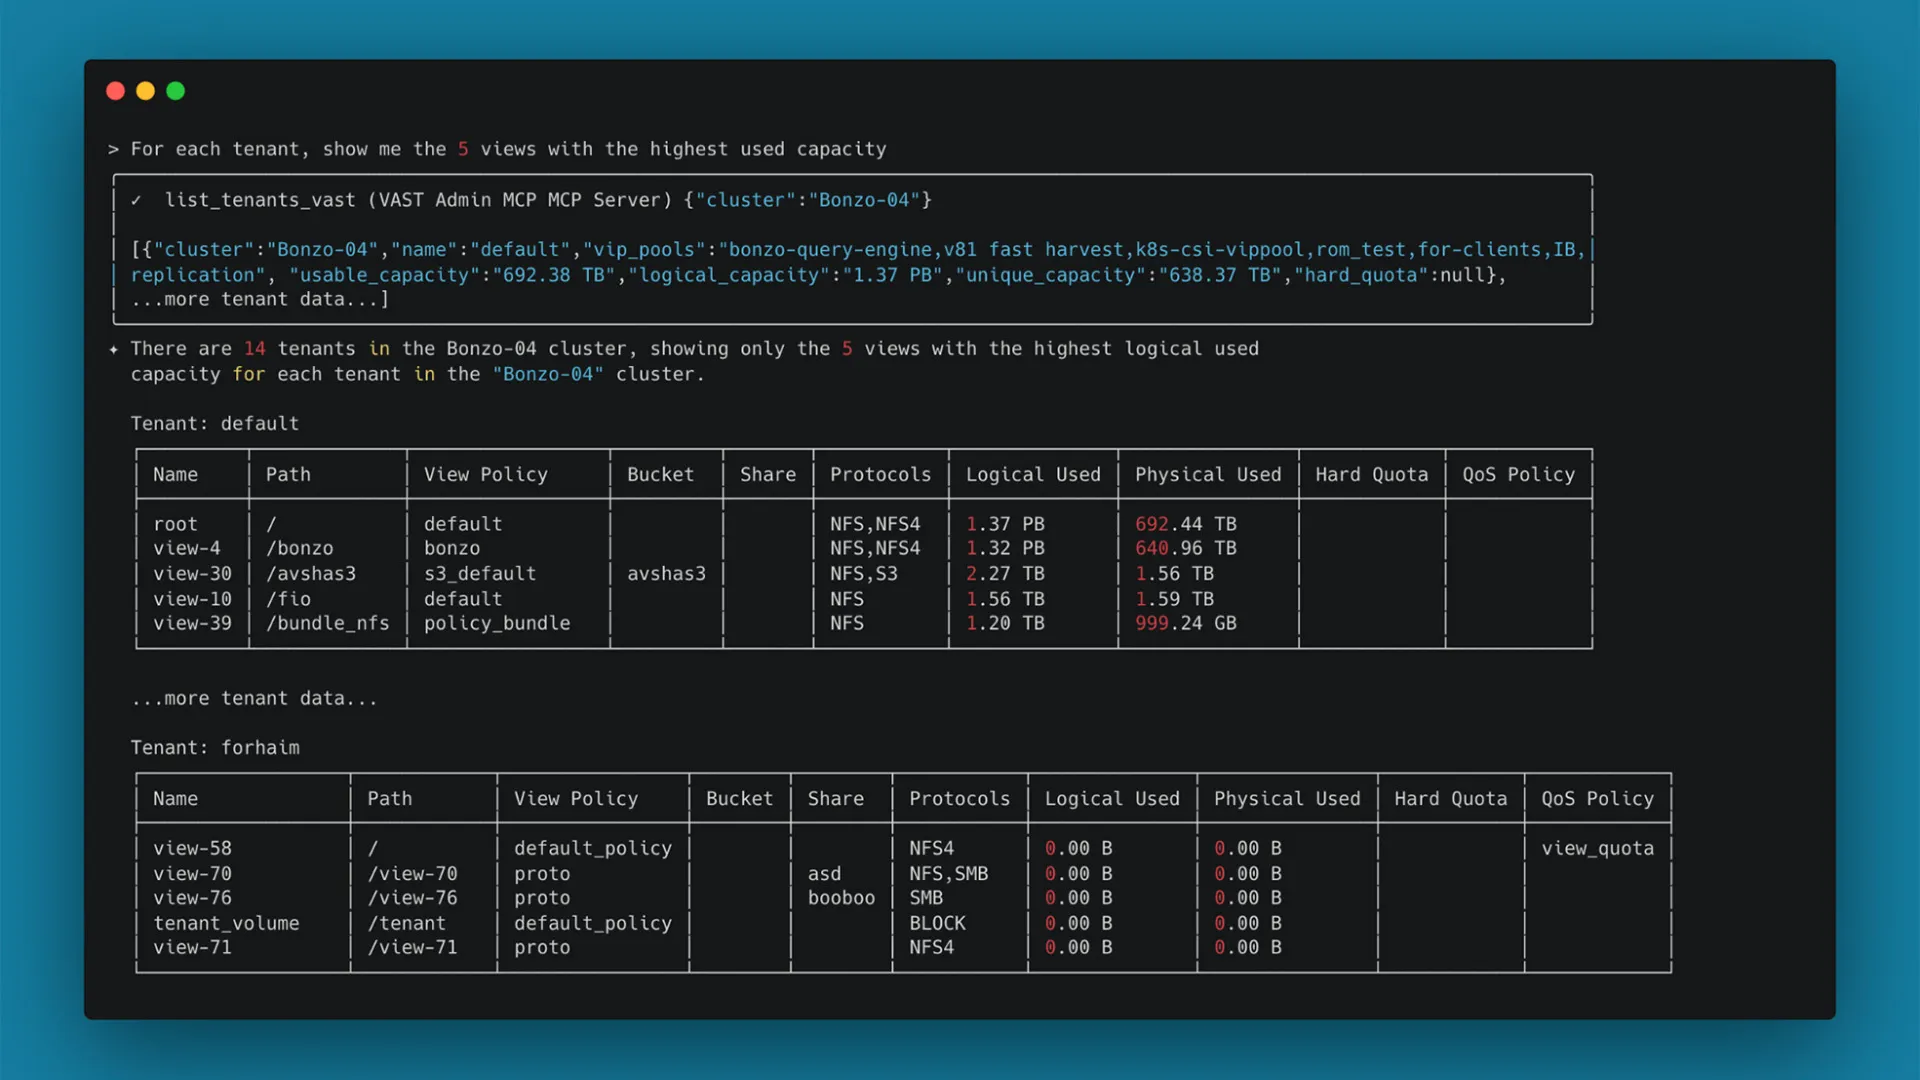Click the 'Tenant: default' heading
This screenshot has height=1080, width=1920.
(x=215, y=424)
